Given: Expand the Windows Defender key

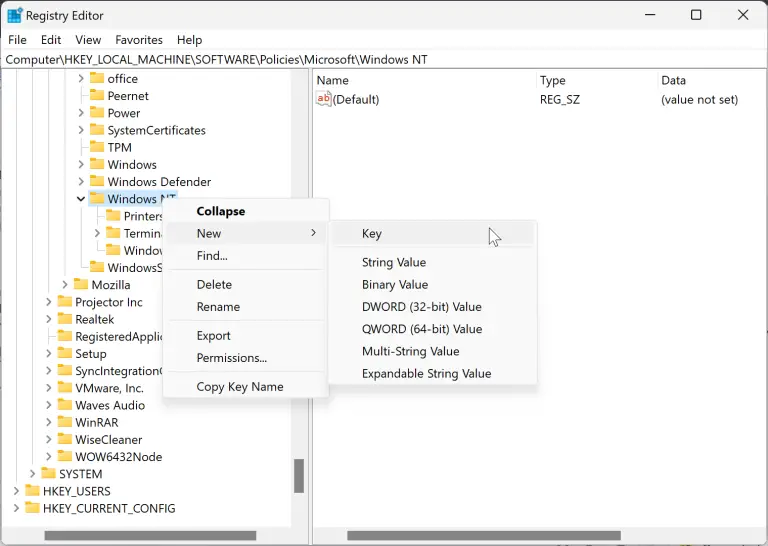Looking at the screenshot, I should 81,181.
